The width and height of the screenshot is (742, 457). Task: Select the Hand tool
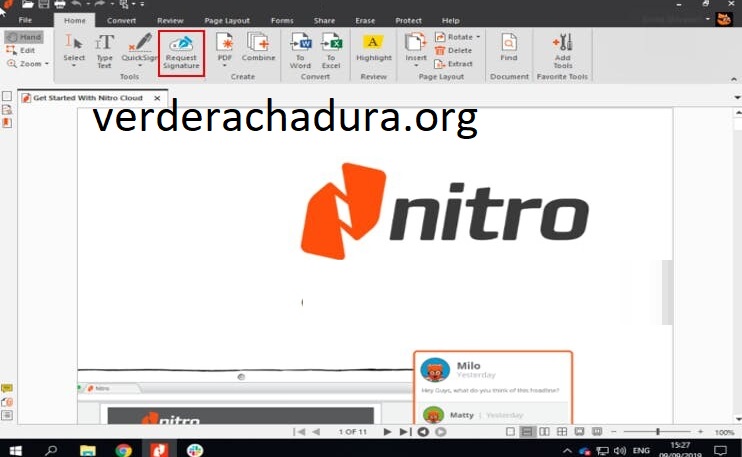[24, 37]
